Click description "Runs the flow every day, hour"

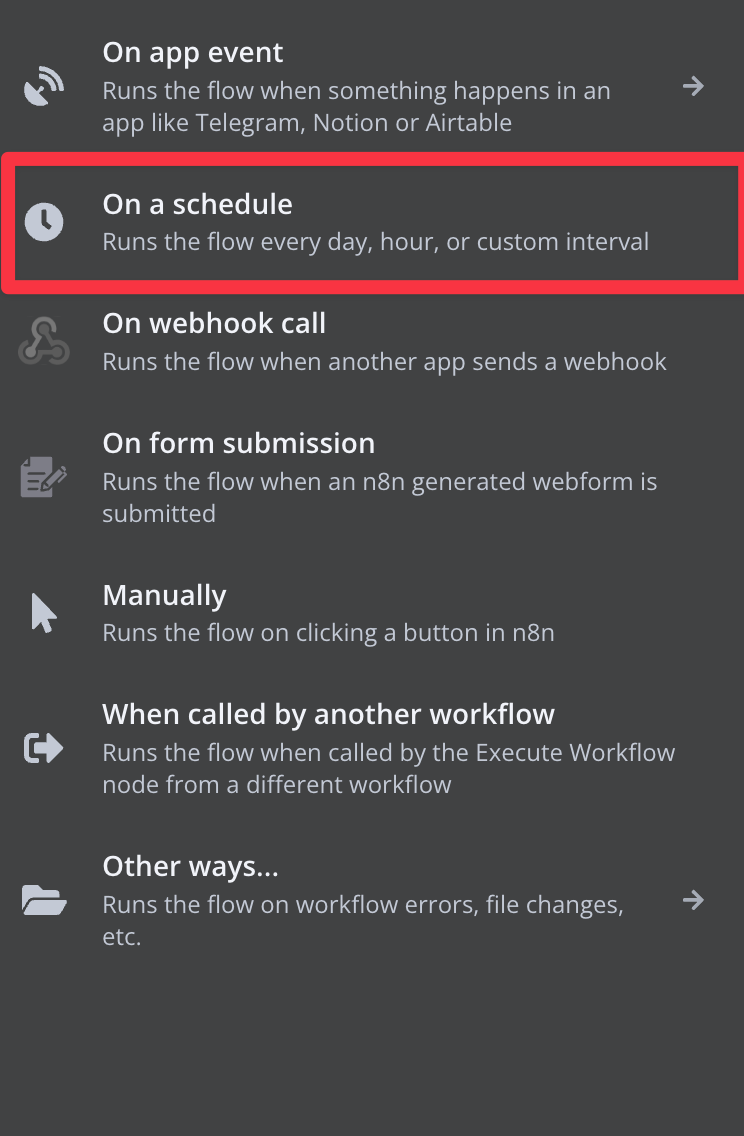[x=375, y=242]
